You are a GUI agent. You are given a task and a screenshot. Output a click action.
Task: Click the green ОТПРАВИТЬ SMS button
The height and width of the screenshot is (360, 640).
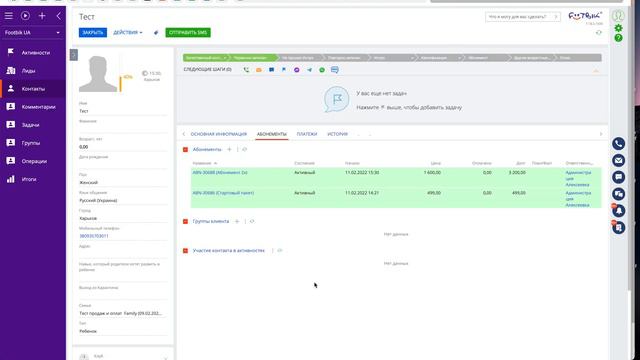[188, 33]
